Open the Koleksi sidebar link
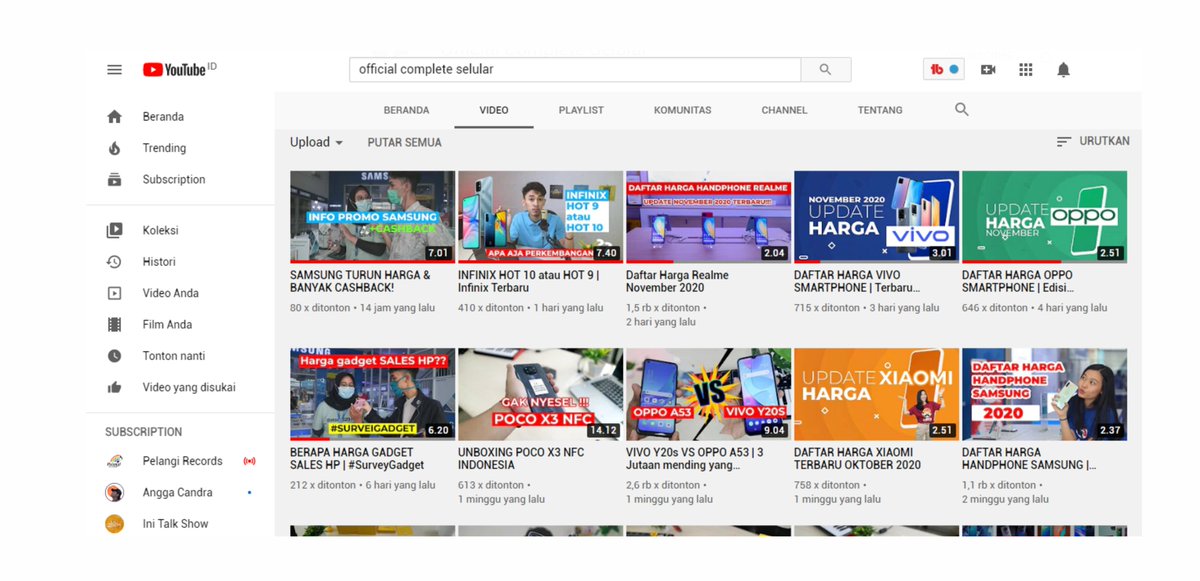This screenshot has width=1200, height=581. pos(161,230)
